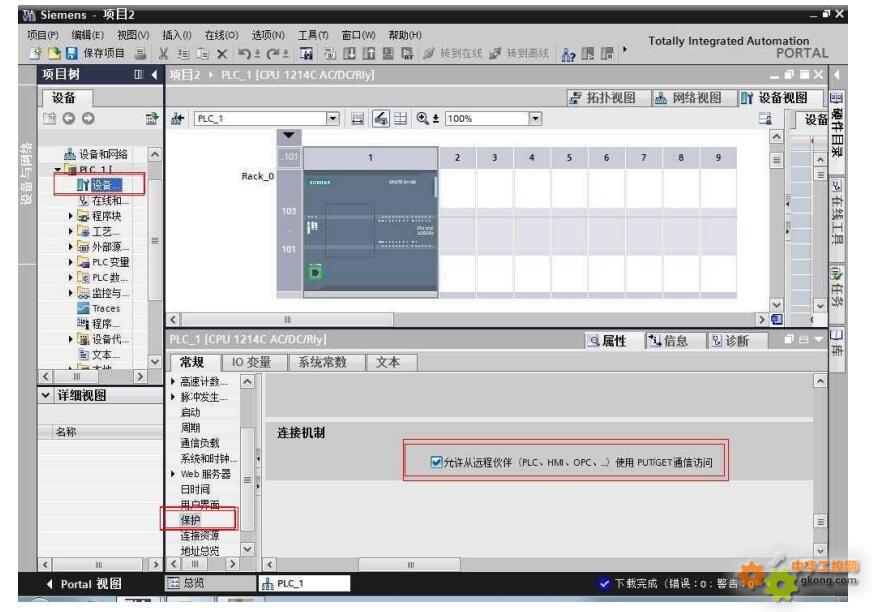
Task: Collapse the project tree panel arrow
Action: coord(155,74)
